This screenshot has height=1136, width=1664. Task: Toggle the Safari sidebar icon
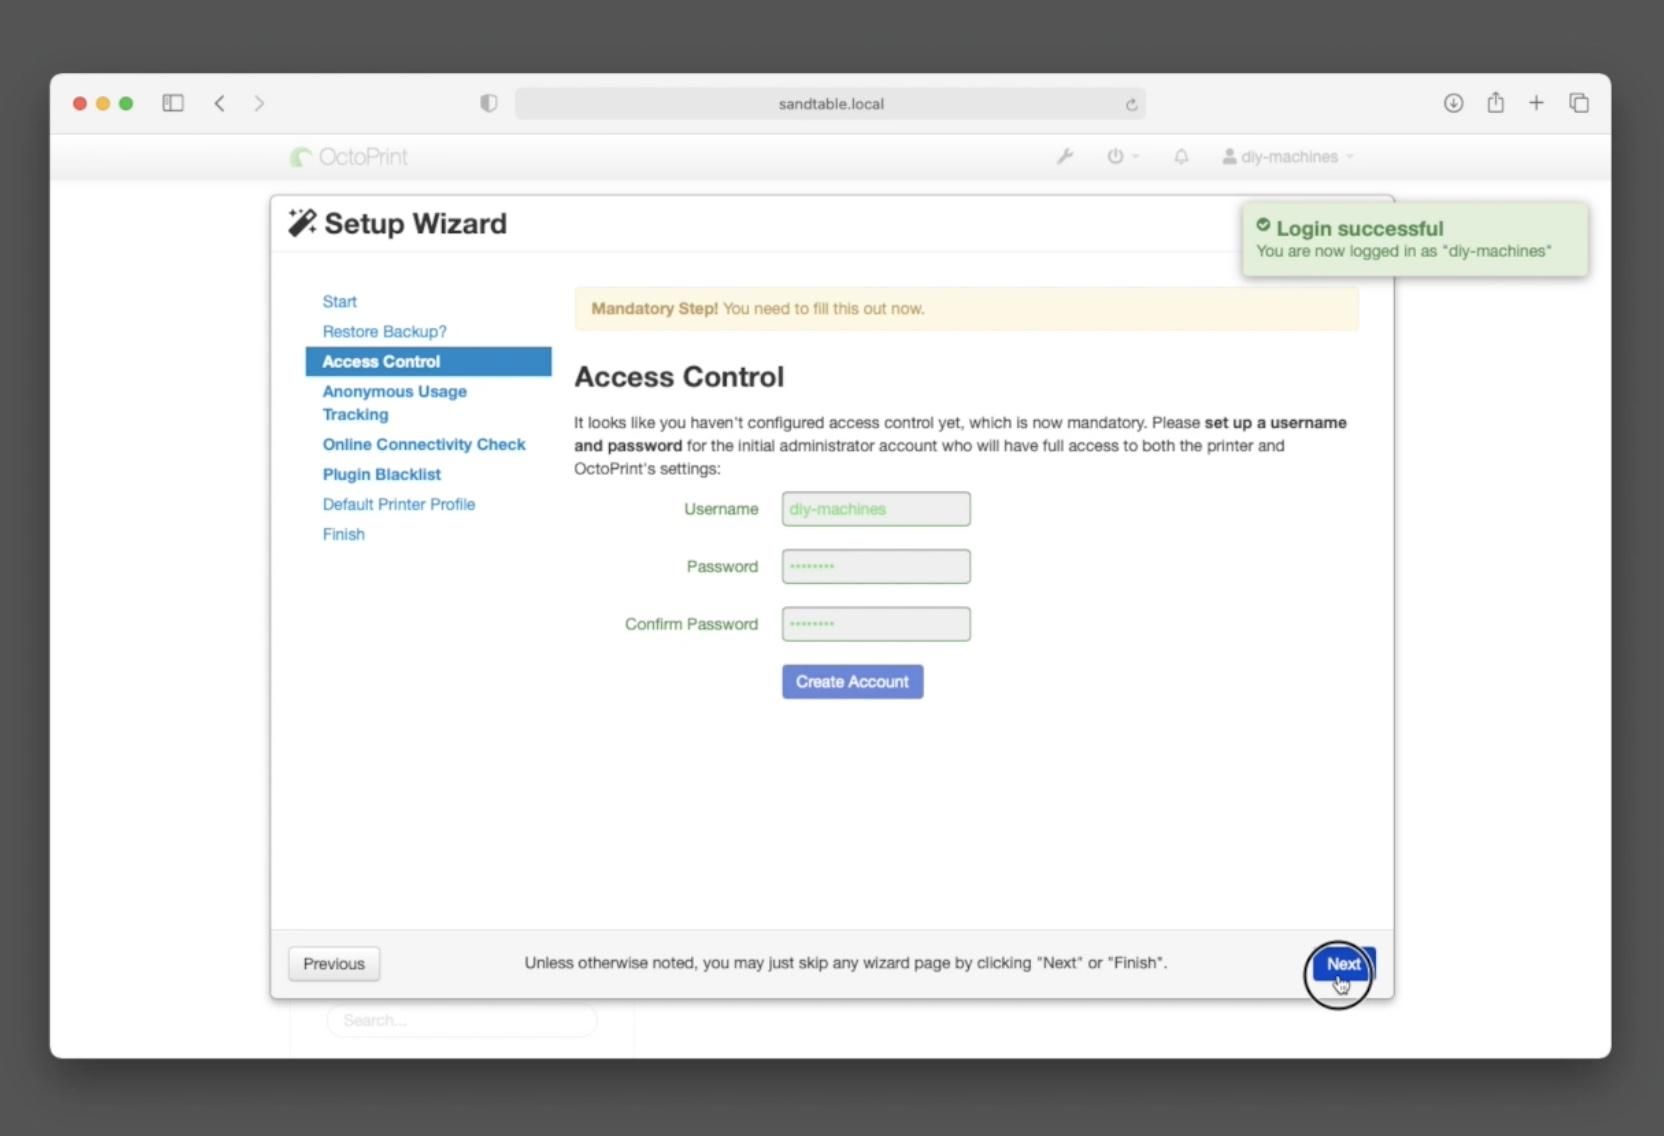(x=173, y=103)
